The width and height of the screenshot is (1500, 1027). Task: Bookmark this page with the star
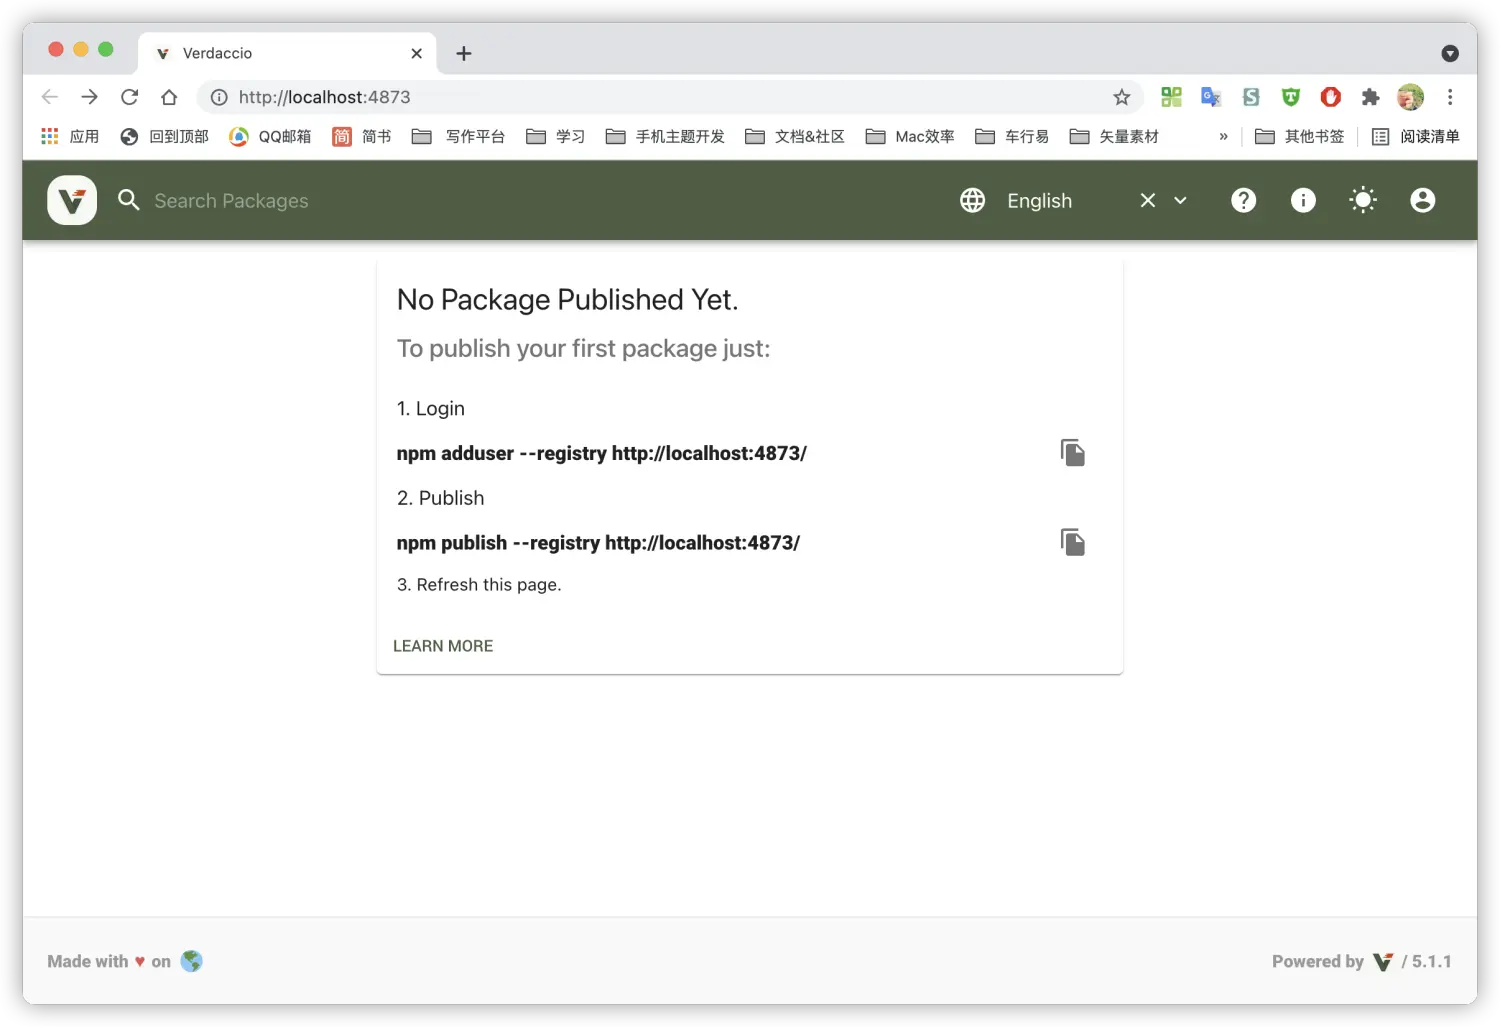[1121, 97]
